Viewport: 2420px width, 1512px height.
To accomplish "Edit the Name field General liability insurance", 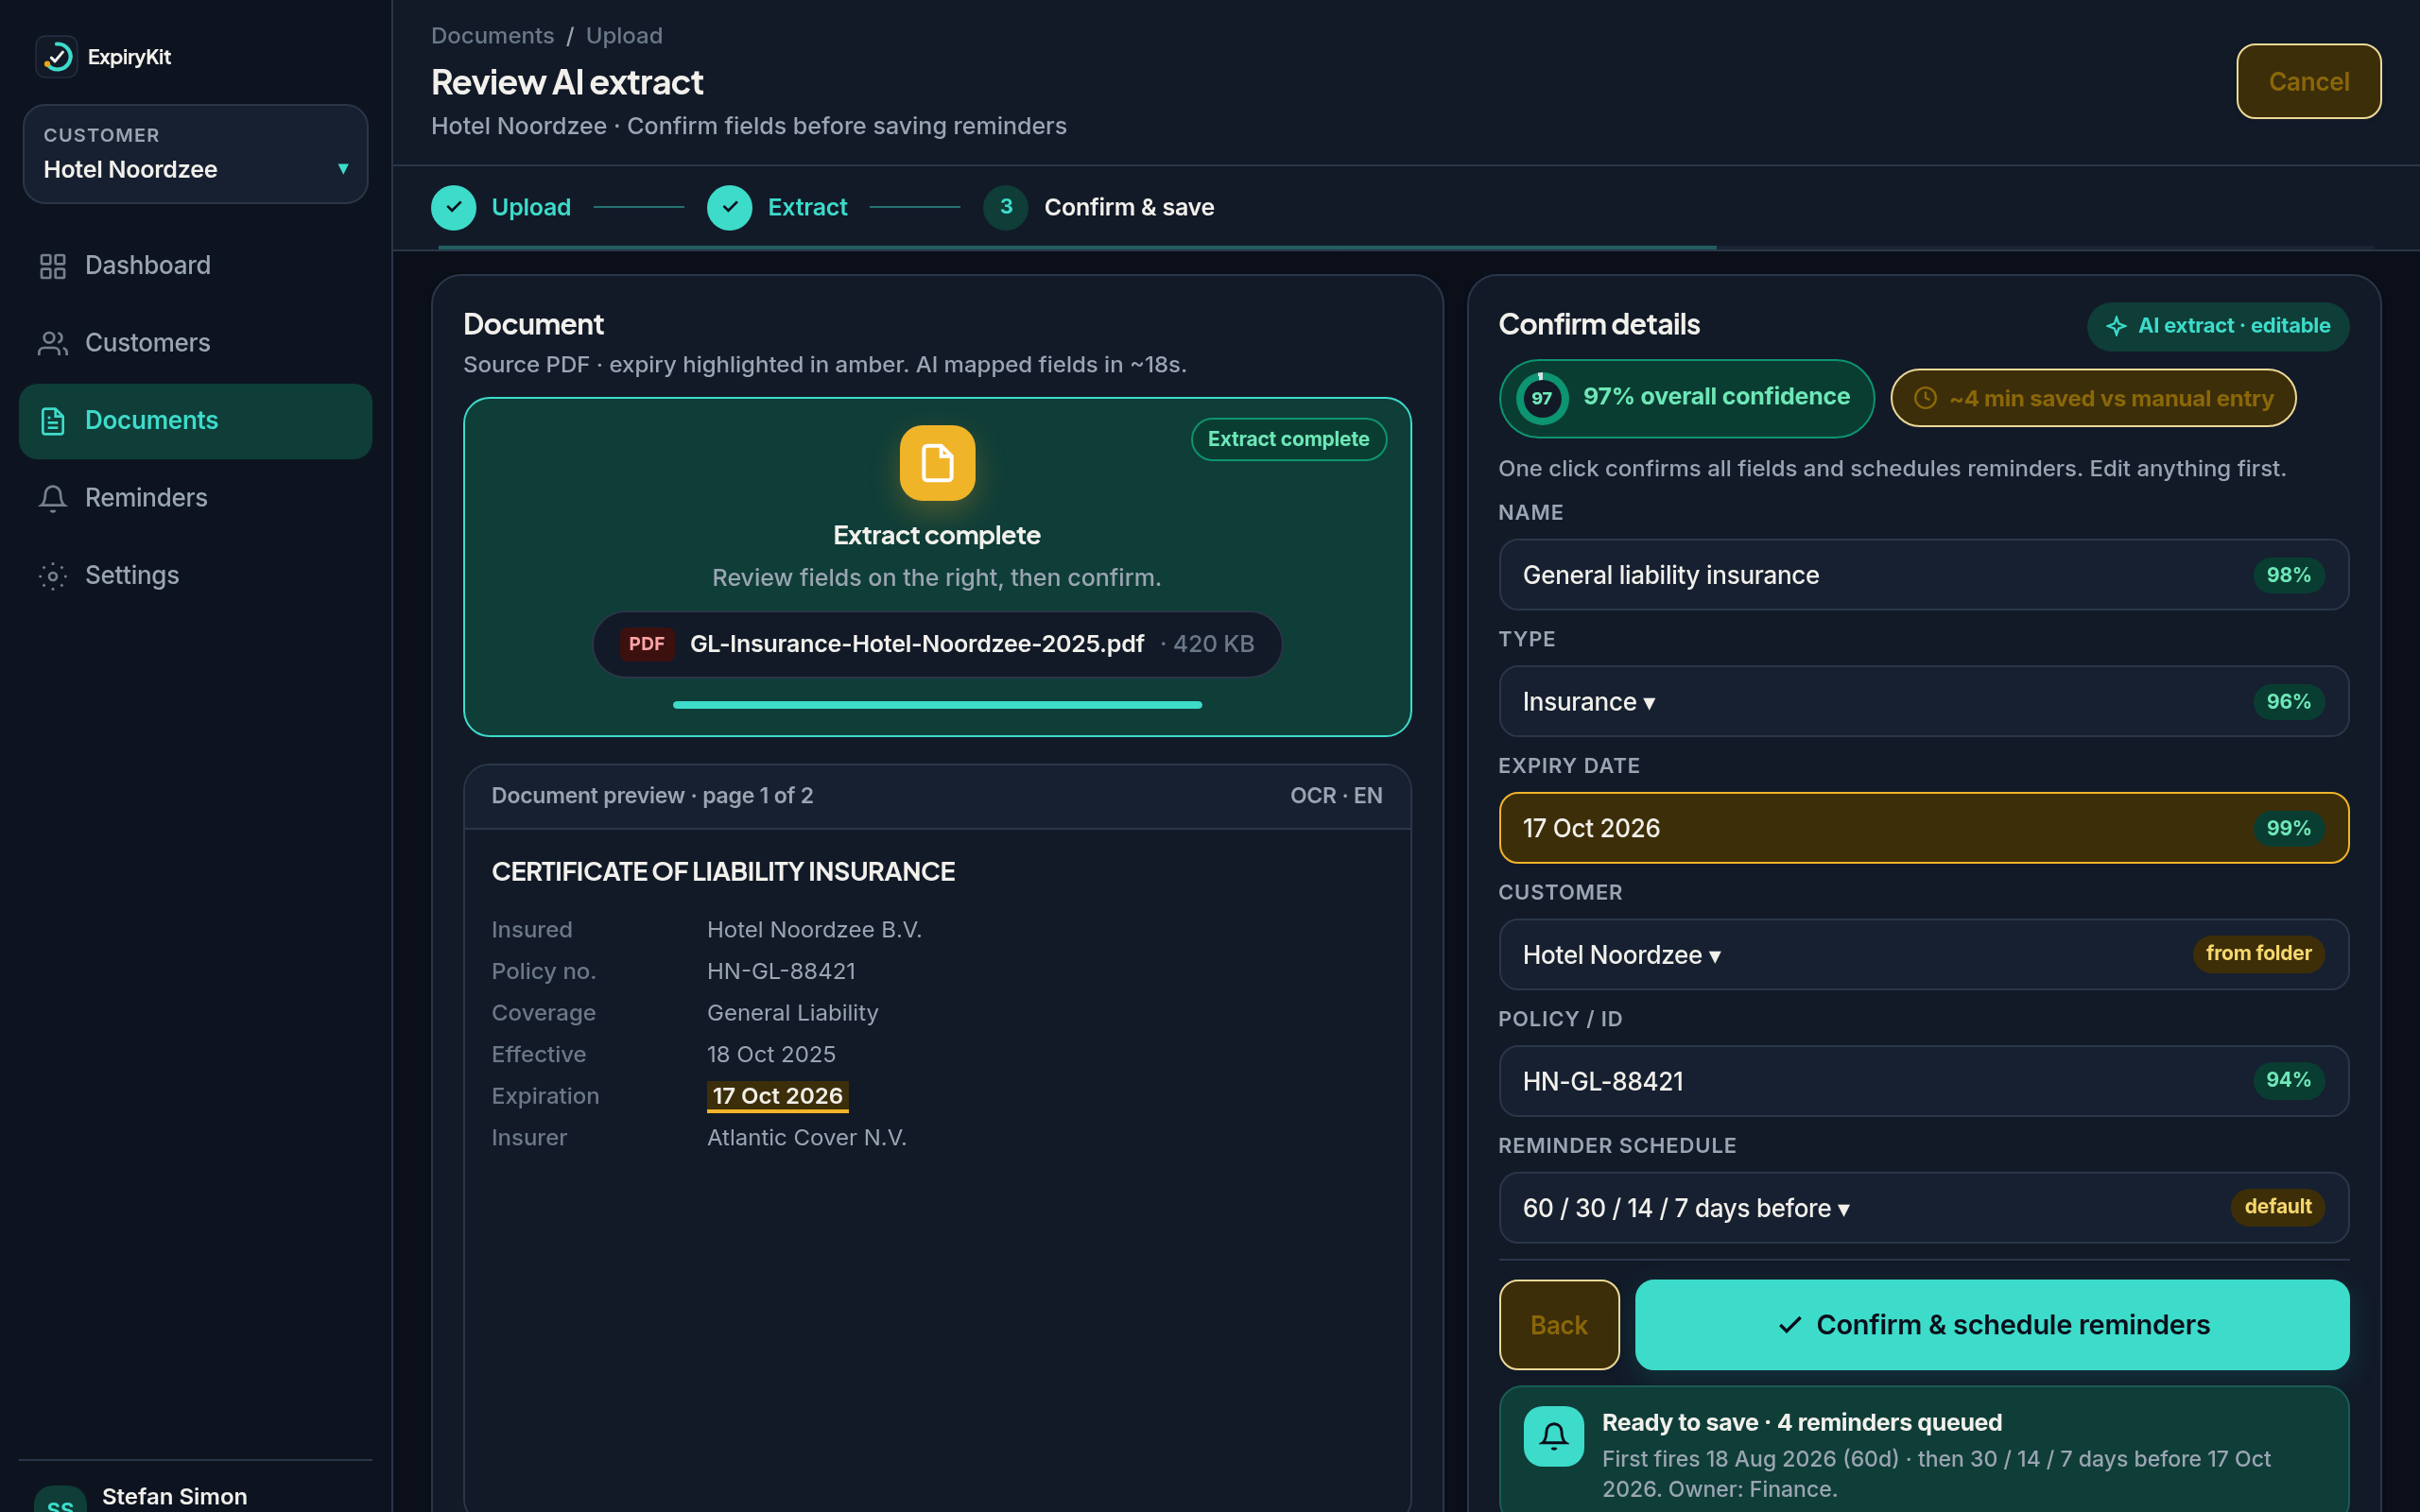I will 1923,575.
